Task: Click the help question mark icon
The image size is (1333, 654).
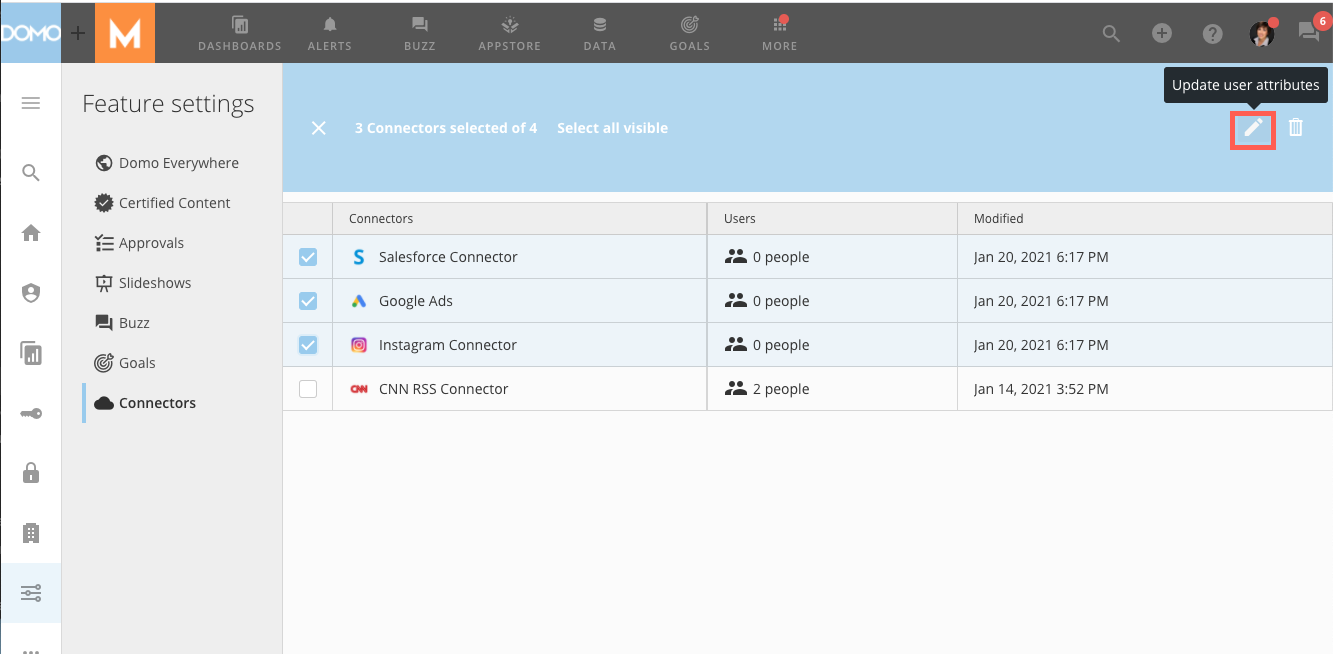Action: tap(1212, 33)
